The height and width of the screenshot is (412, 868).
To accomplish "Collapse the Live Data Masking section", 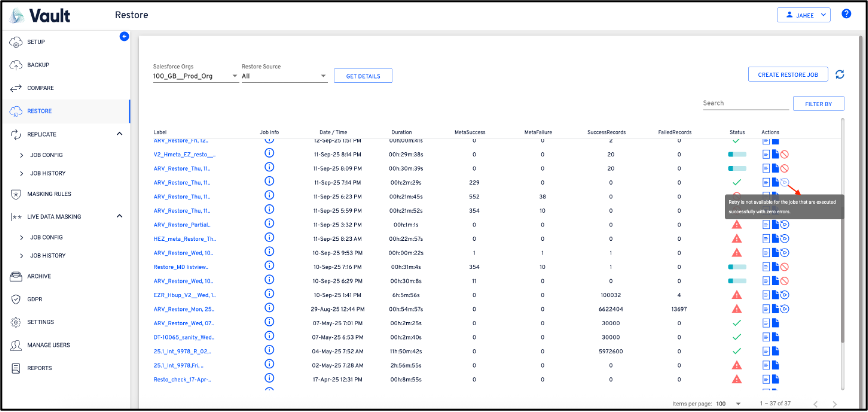I will [119, 216].
